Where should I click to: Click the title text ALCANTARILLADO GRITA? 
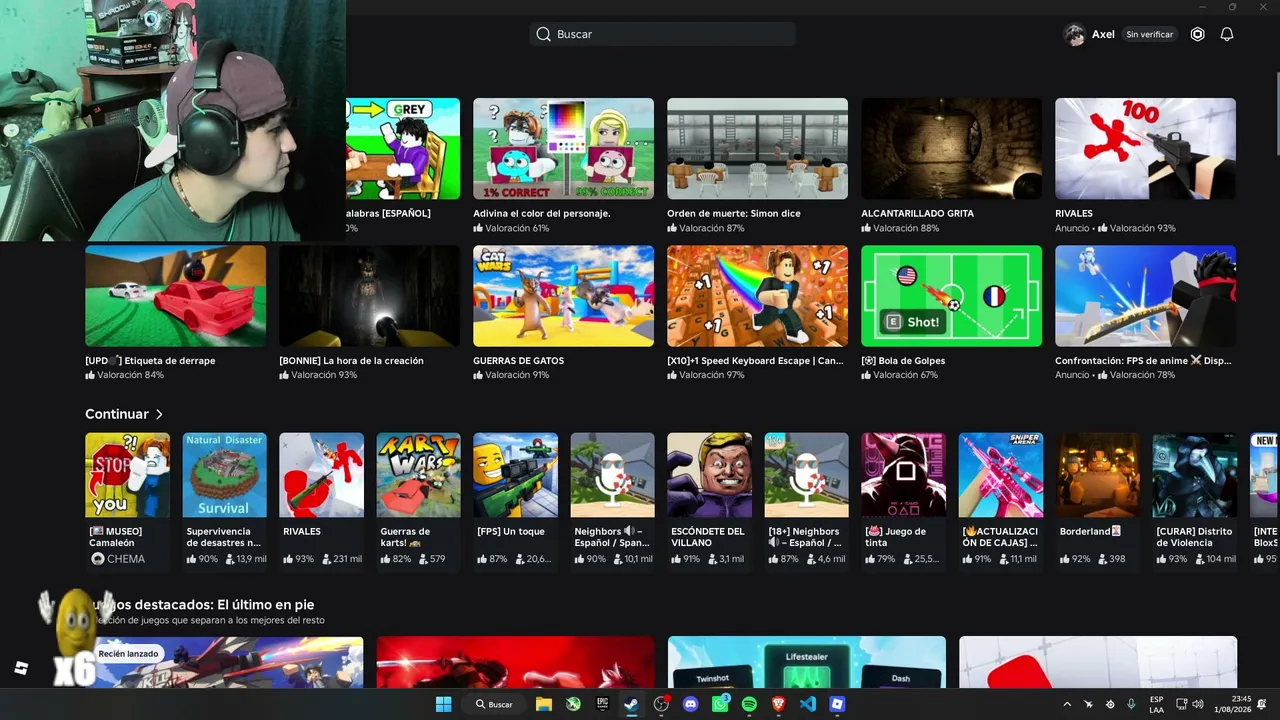(x=917, y=213)
